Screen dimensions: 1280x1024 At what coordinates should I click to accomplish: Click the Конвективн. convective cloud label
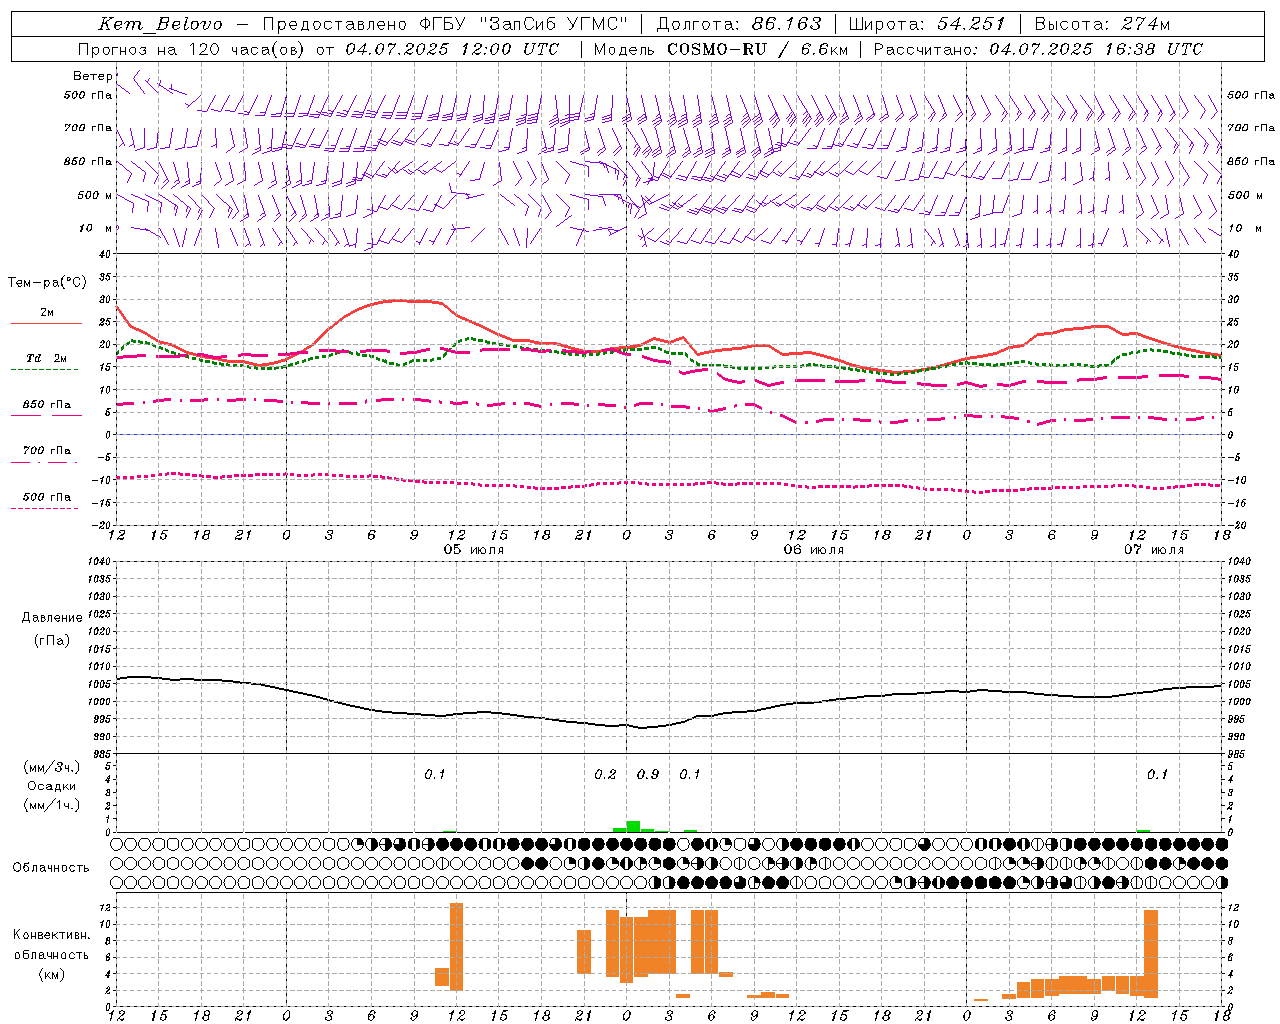coord(52,935)
